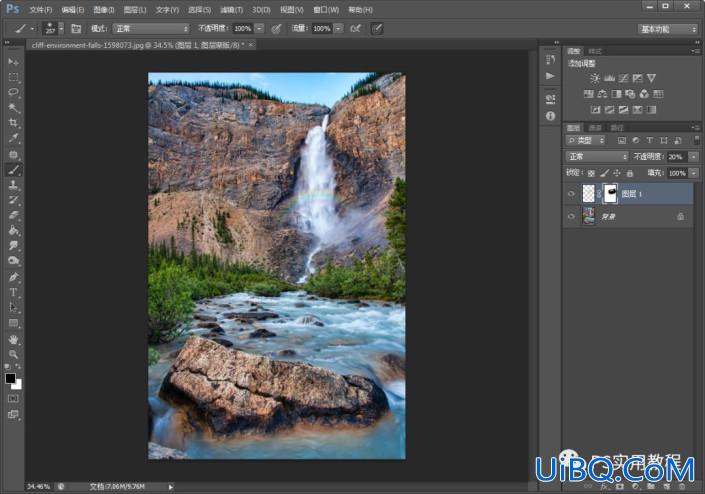Select the Eraser tool
Viewport: 705px width, 494px height.
(13, 215)
